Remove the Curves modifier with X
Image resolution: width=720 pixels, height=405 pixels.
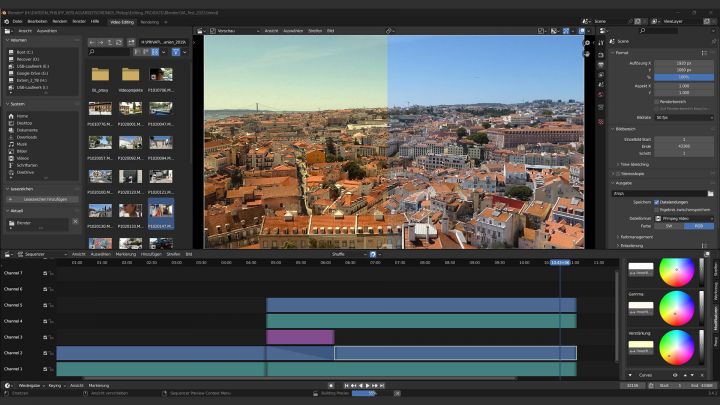[x=702, y=375]
